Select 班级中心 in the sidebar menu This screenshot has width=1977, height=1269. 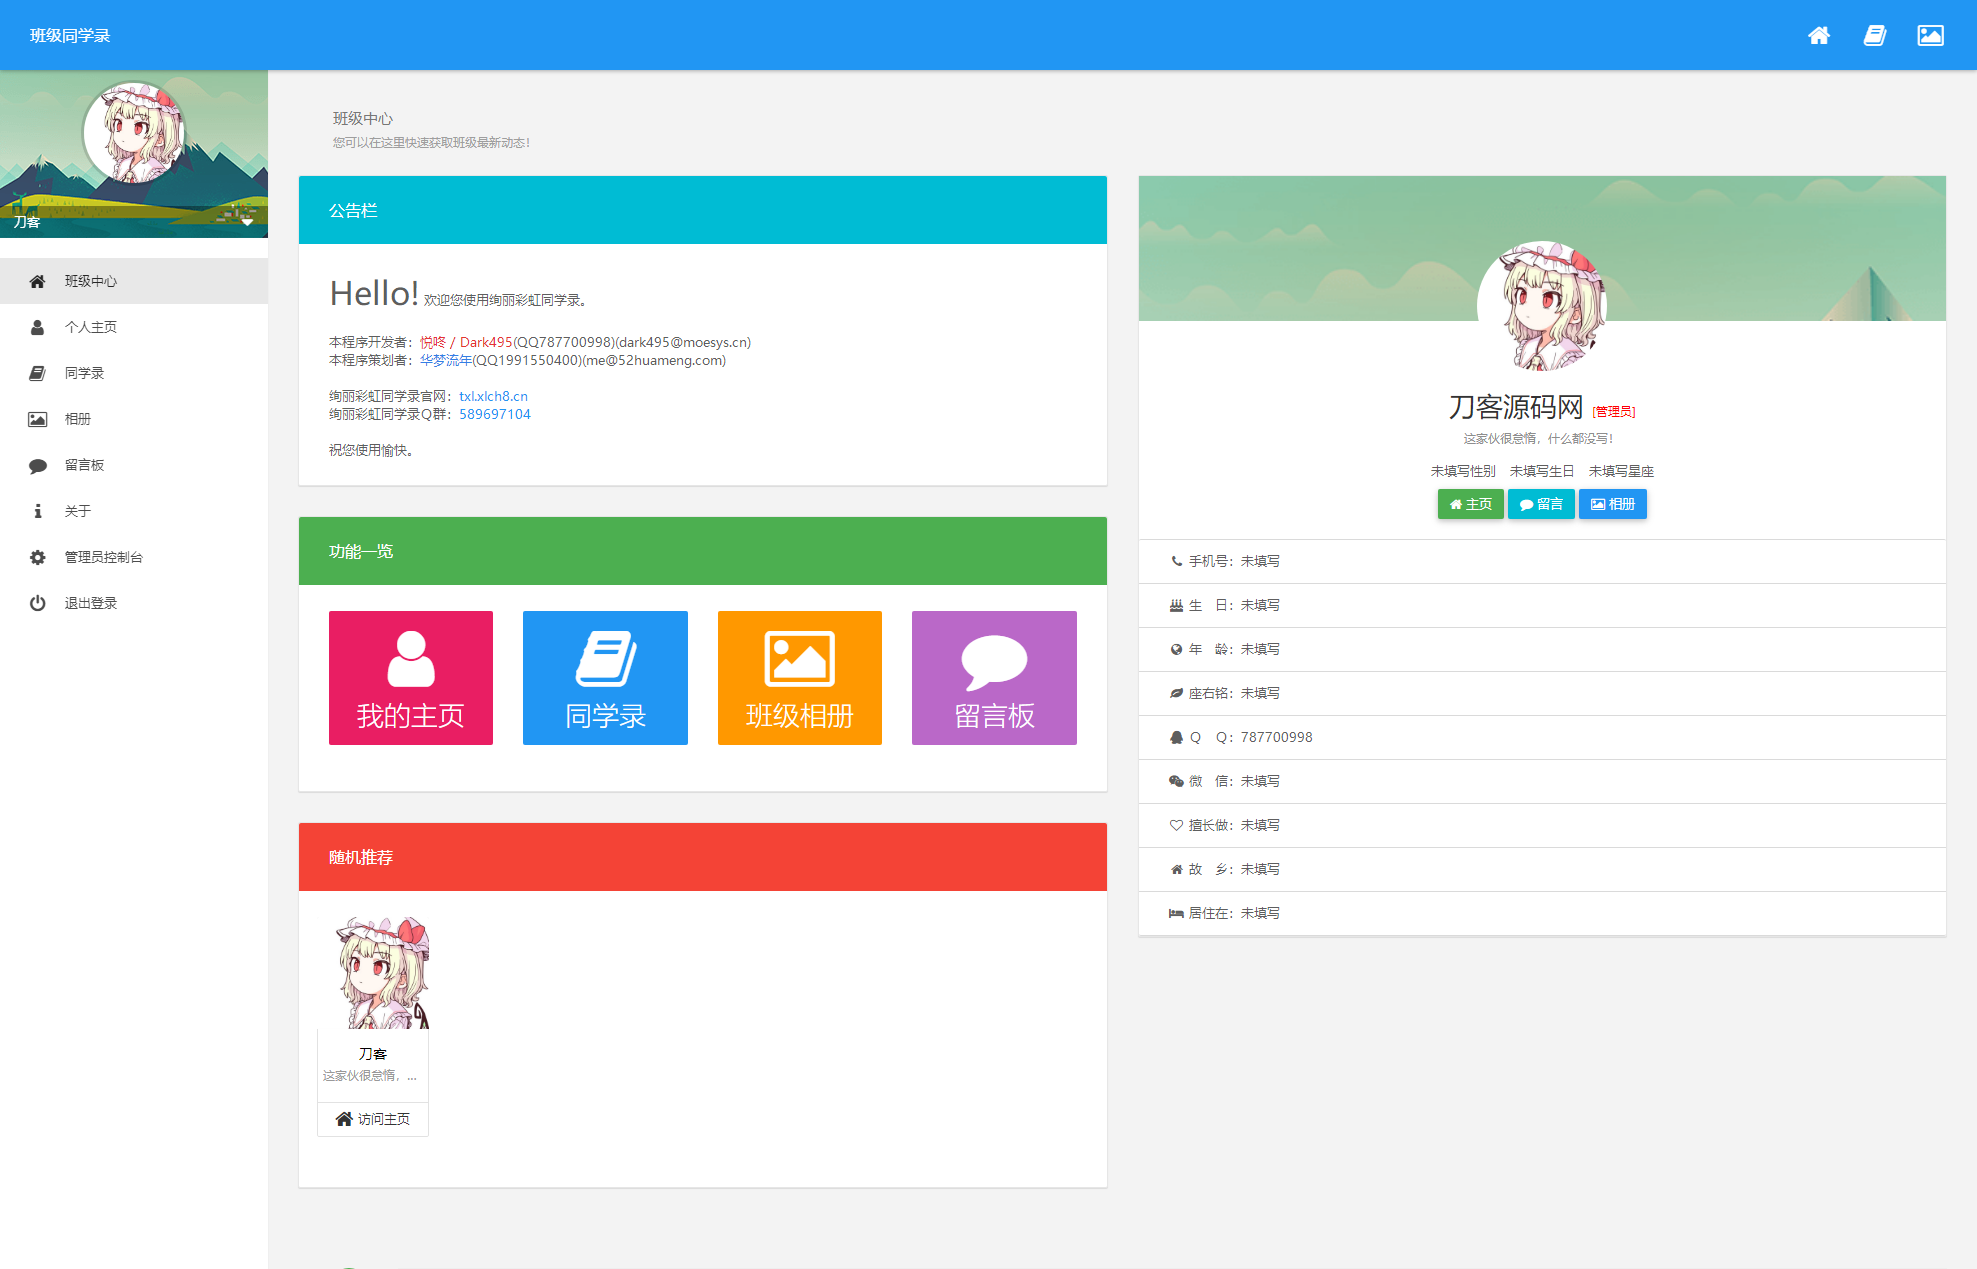click(92, 281)
